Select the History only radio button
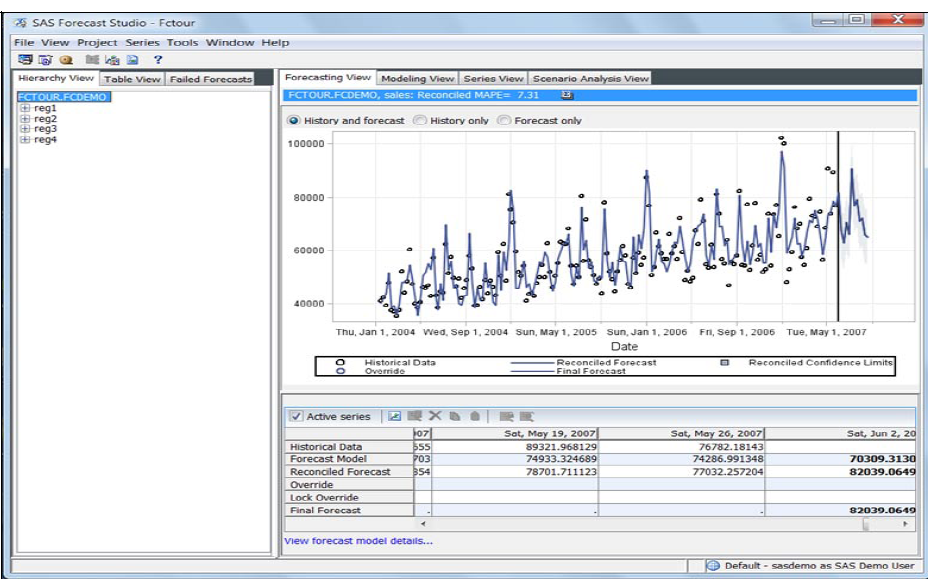 point(421,121)
